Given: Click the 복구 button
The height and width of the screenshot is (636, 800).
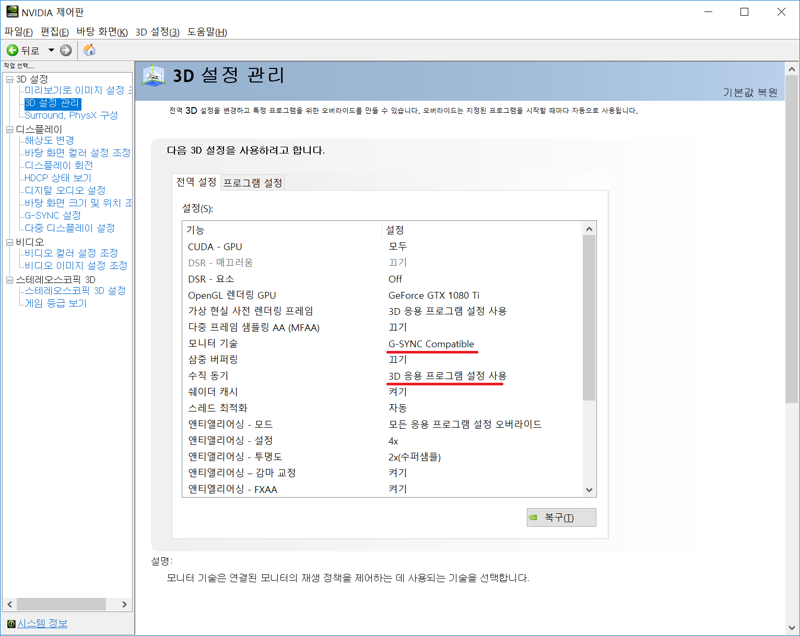Looking at the screenshot, I should (561, 517).
